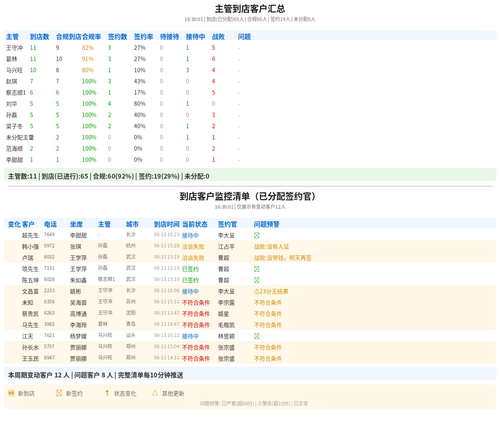
Task: Click the green check icon in phone 7649 row
Action: click(257, 235)
